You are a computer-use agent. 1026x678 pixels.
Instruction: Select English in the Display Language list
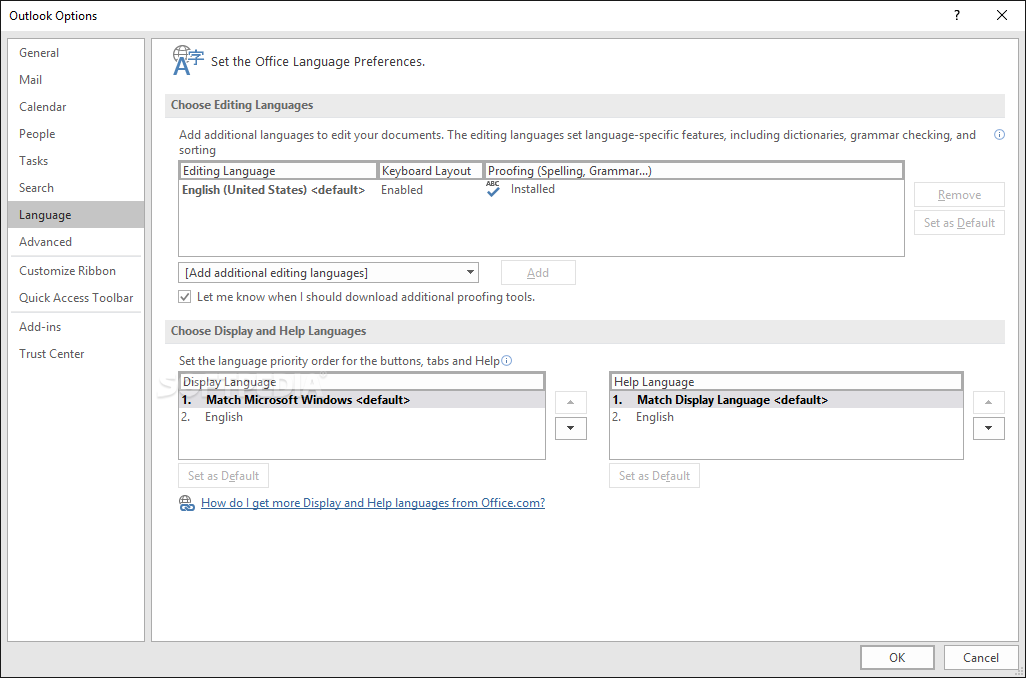pos(224,417)
